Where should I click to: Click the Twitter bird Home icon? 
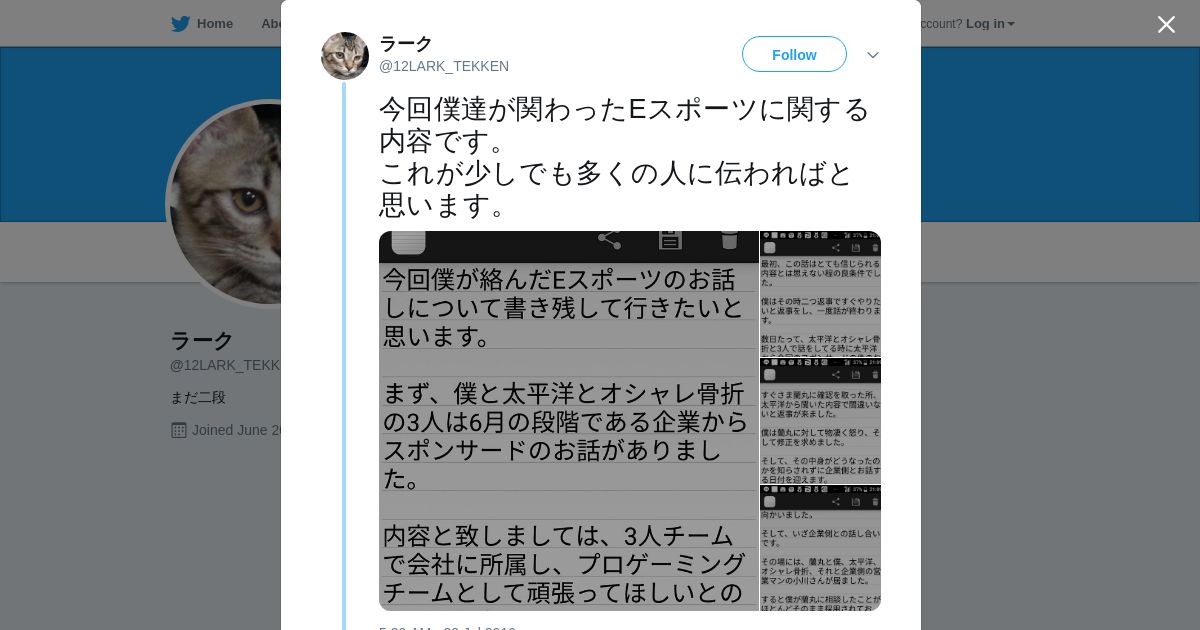tap(180, 24)
